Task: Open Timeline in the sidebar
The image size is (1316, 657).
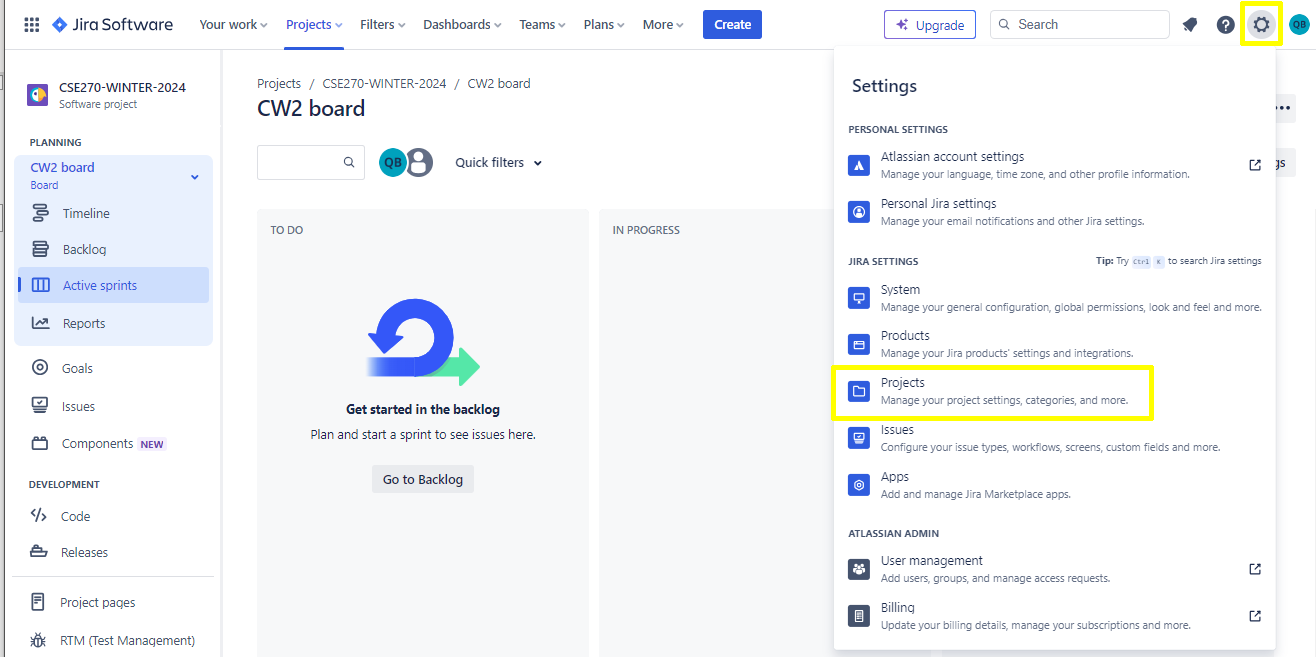Action: pos(86,213)
